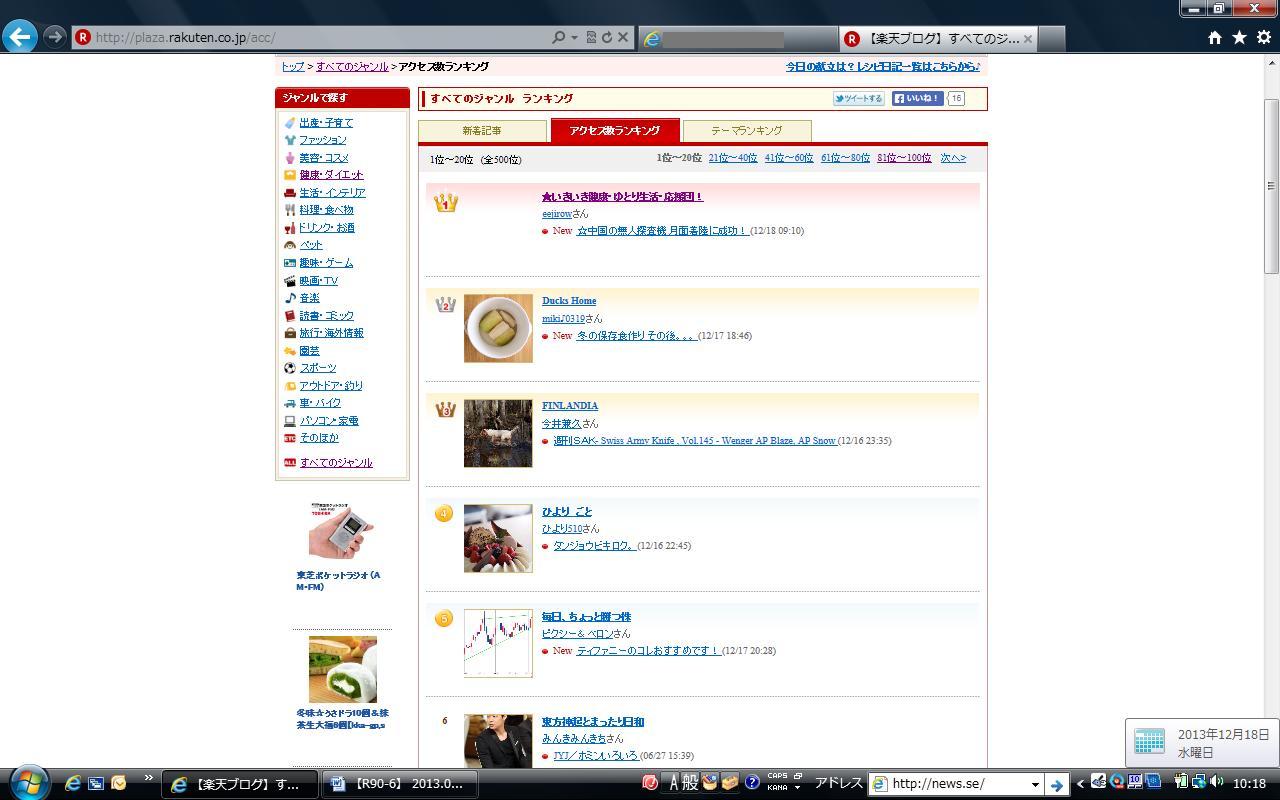Refresh the page using the reload icon
Screen dimensions: 1280x800
click(606, 37)
